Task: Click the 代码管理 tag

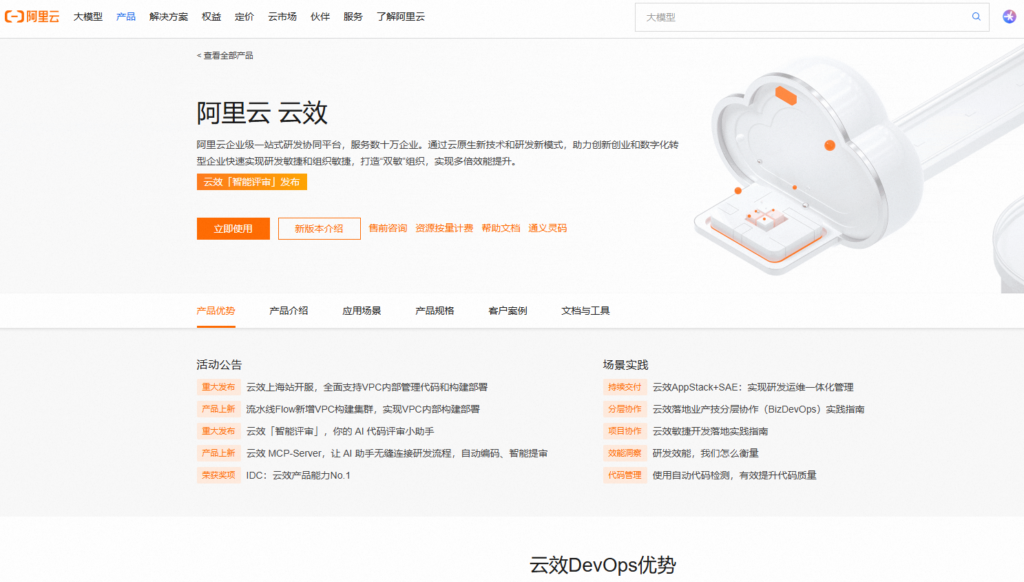Action: tap(625, 476)
